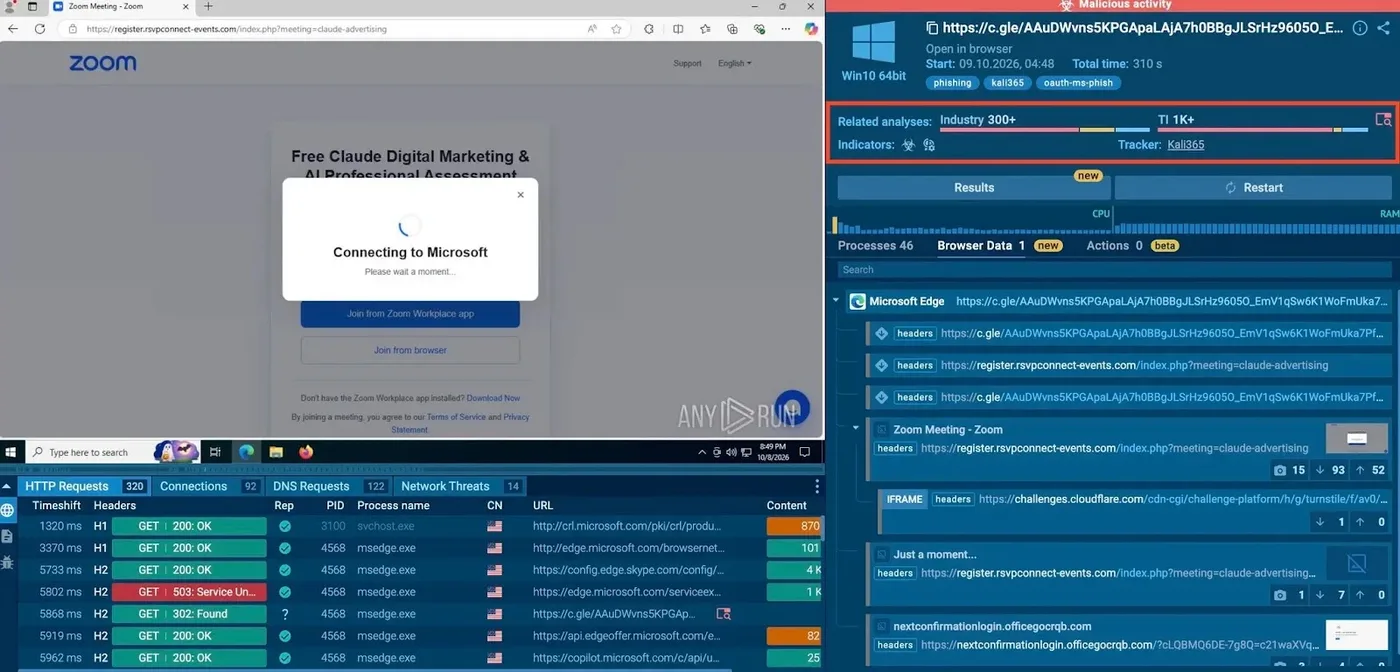Screen dimensions: 1400x672
Task: Open the globe network icon in the left sidebar
Action: coord(8,511)
